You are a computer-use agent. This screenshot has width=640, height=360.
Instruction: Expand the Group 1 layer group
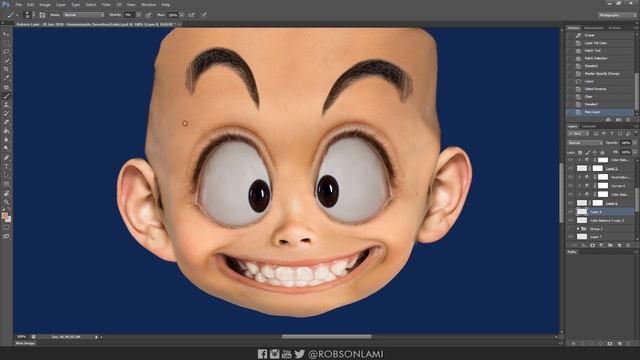tap(578, 229)
